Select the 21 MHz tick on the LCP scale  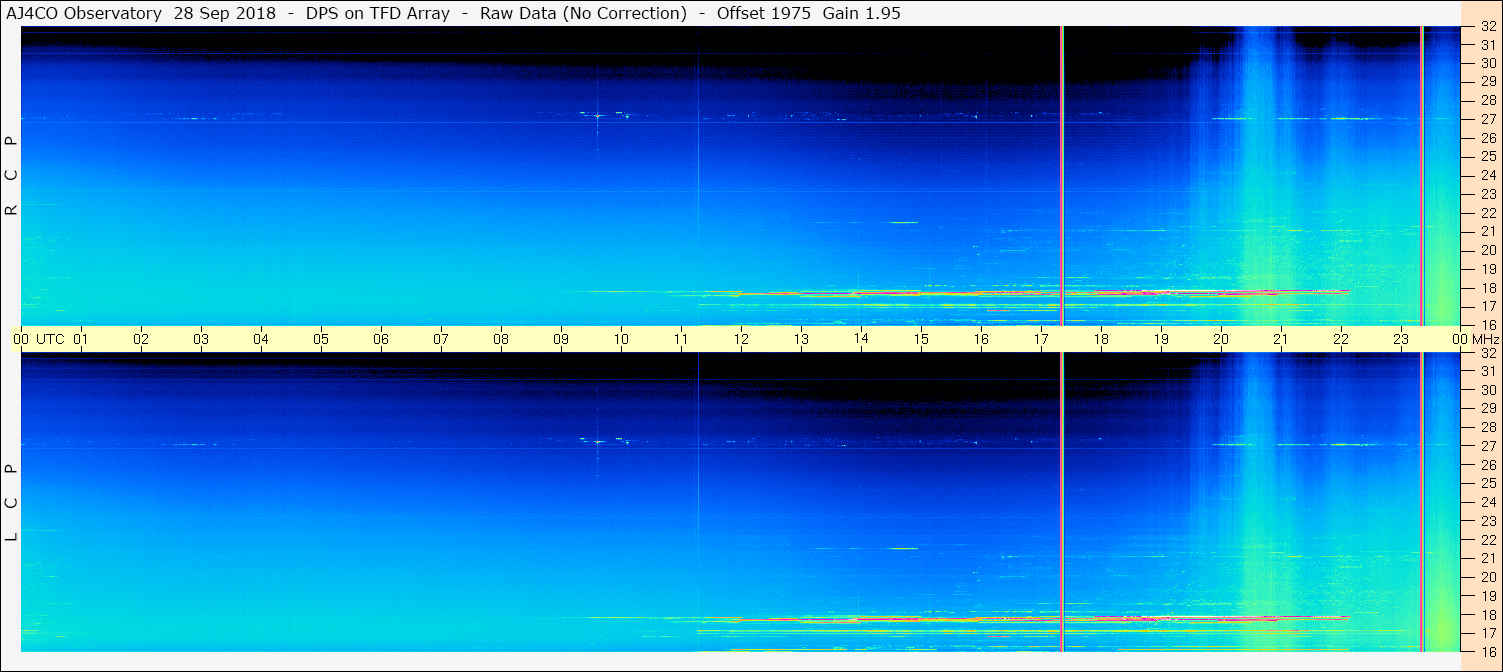point(1488,559)
